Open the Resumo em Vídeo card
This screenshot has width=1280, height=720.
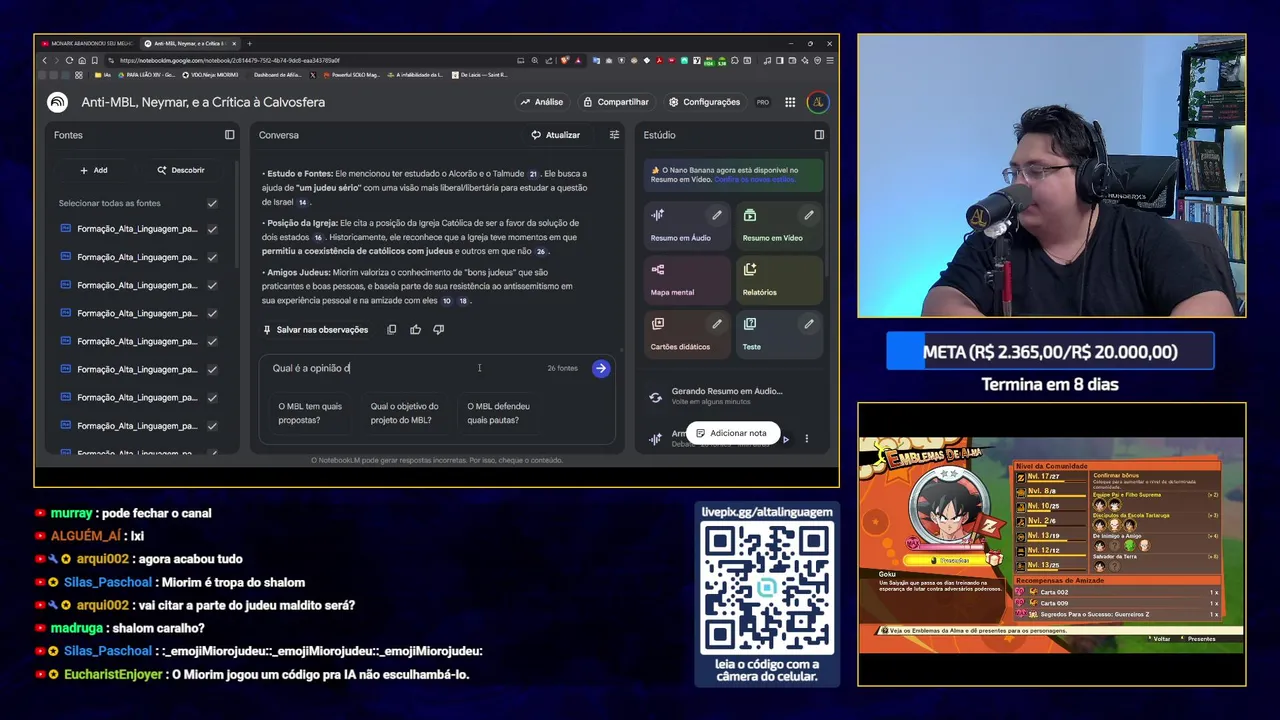click(778, 226)
